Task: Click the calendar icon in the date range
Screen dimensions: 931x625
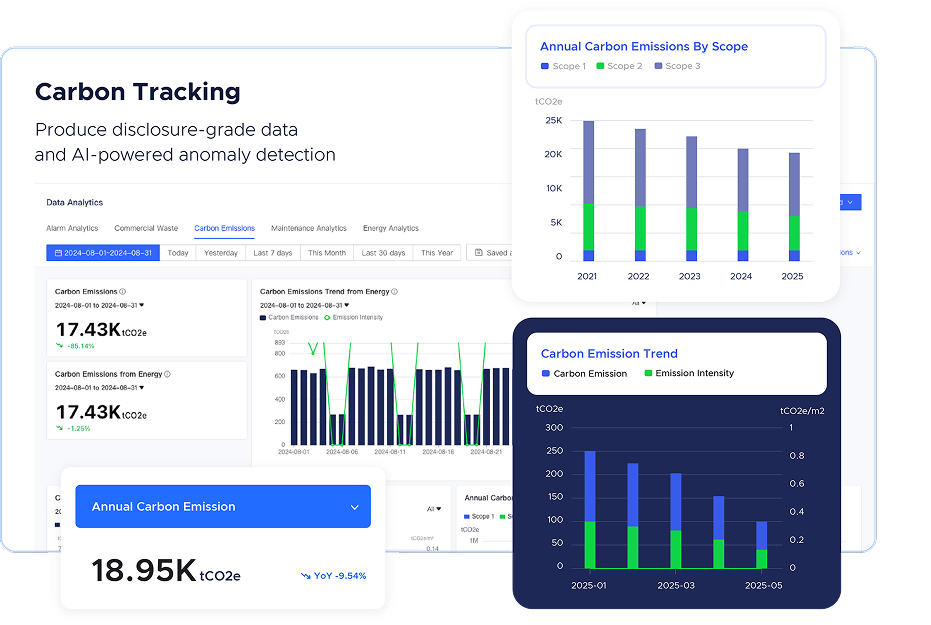Action: point(58,253)
